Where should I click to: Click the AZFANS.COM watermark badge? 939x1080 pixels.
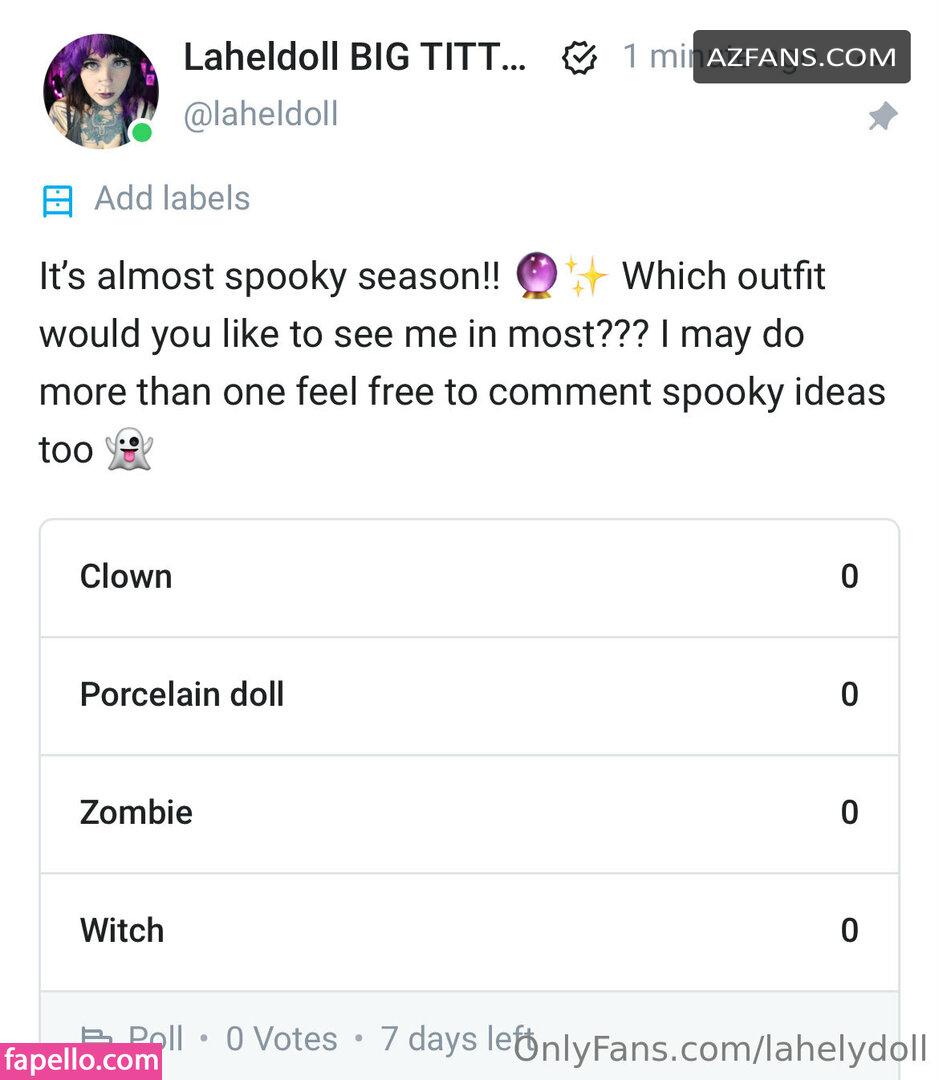801,57
